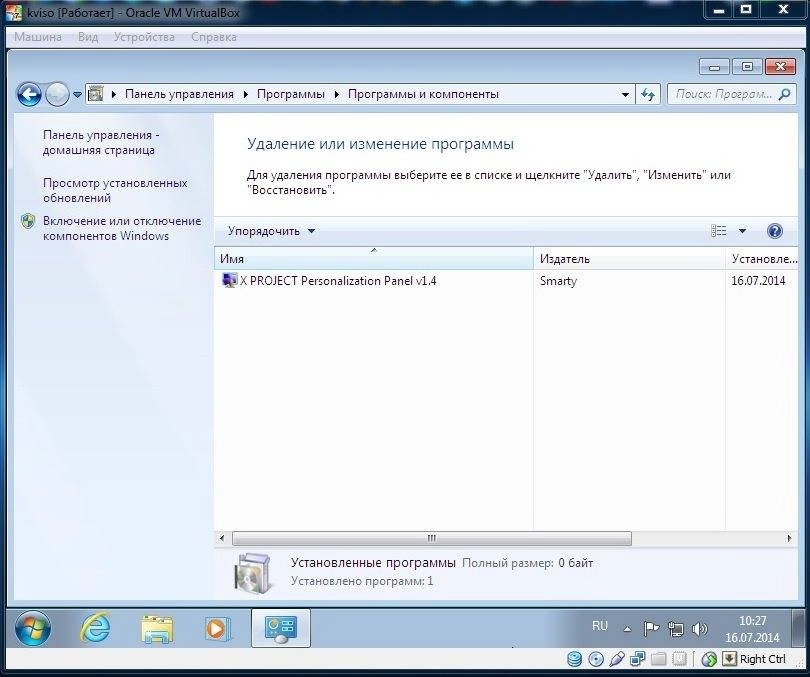Click the 16.07.2014 install date cell
Screen dimensions: 810x677
(x=758, y=281)
